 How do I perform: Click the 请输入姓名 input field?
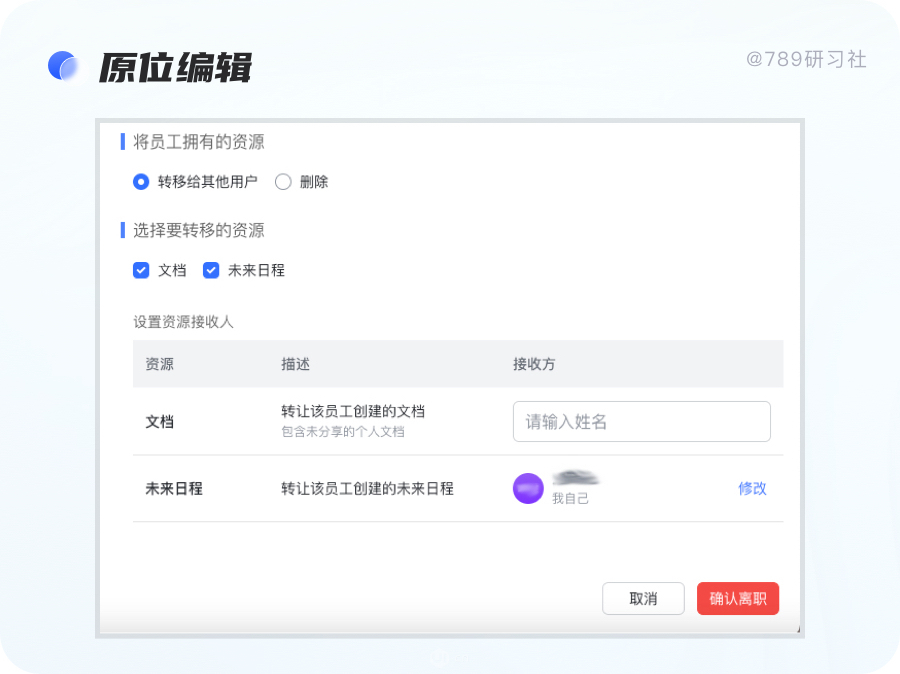click(642, 421)
